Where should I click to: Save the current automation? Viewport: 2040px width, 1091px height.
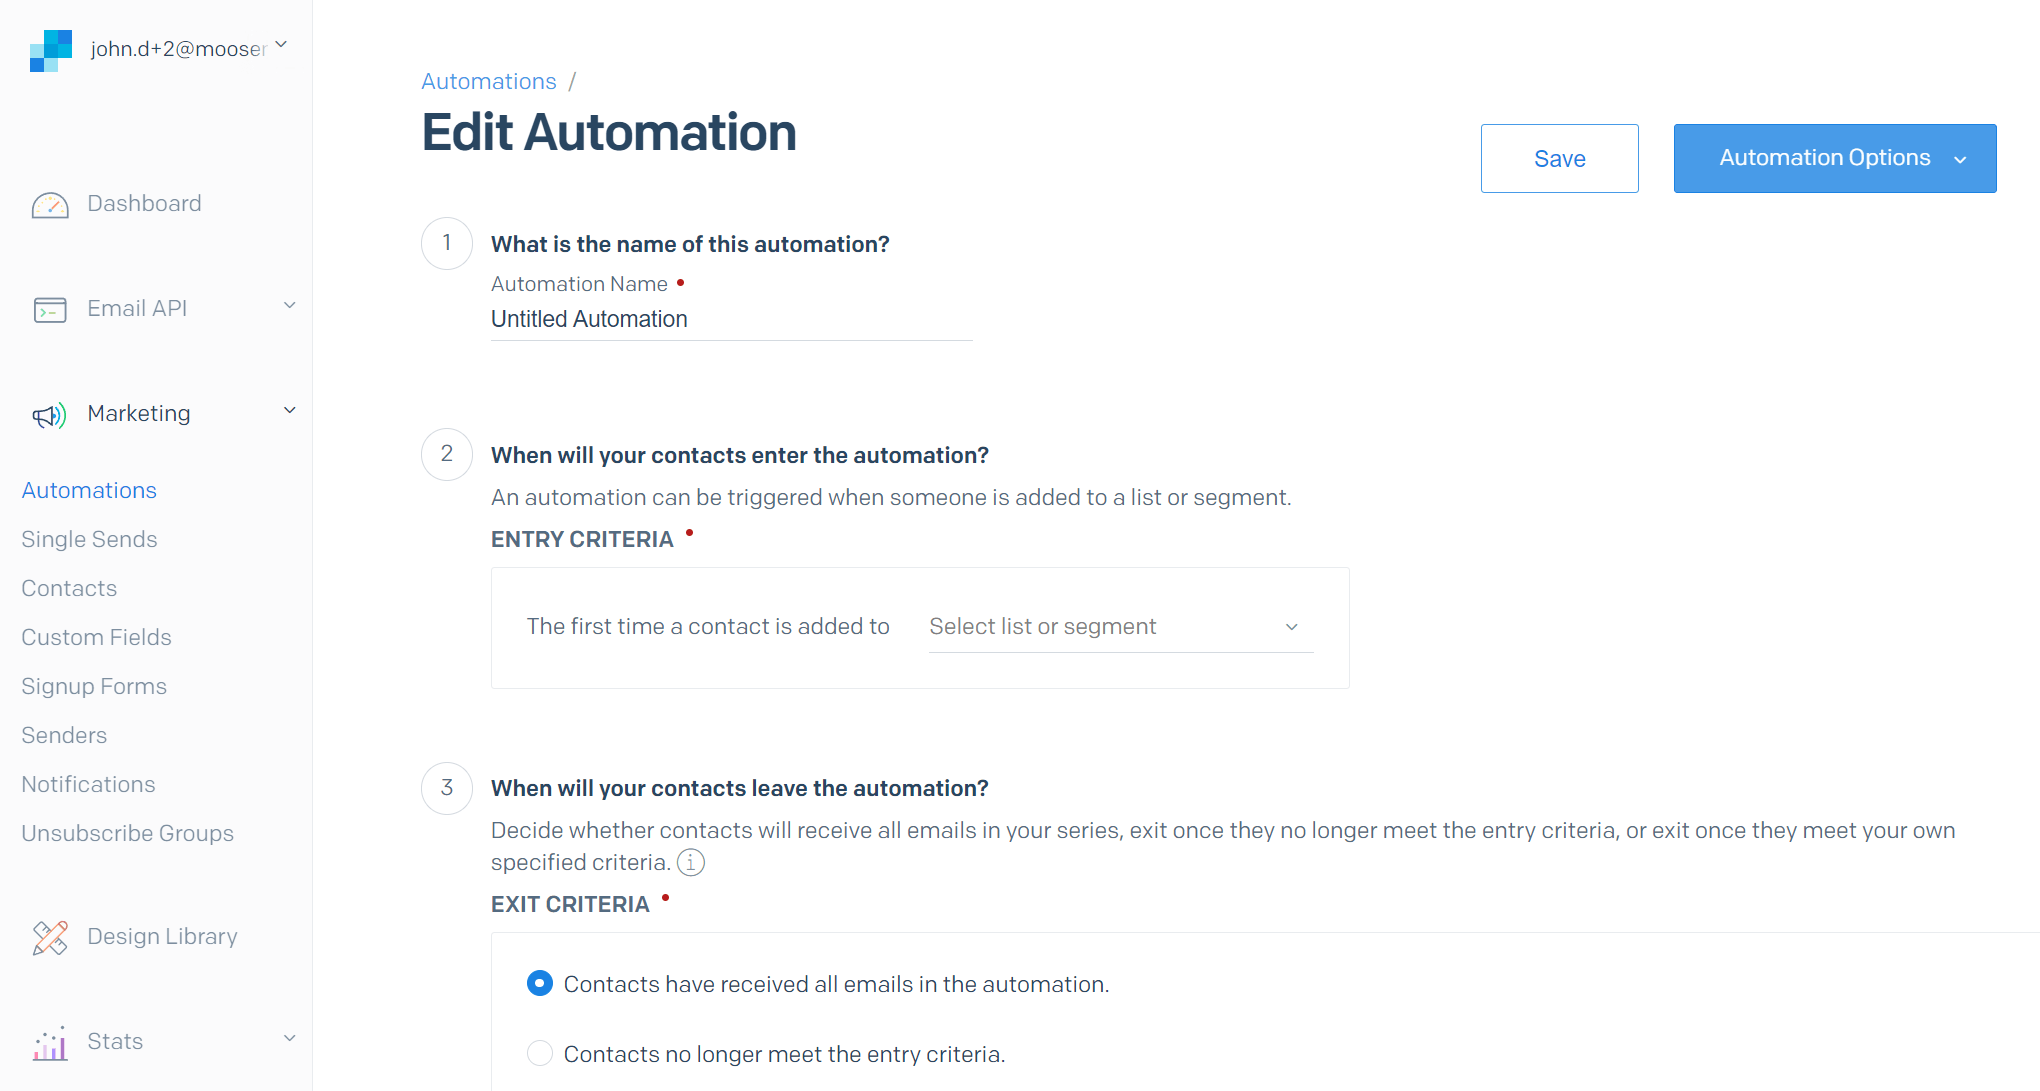pyautogui.click(x=1558, y=158)
